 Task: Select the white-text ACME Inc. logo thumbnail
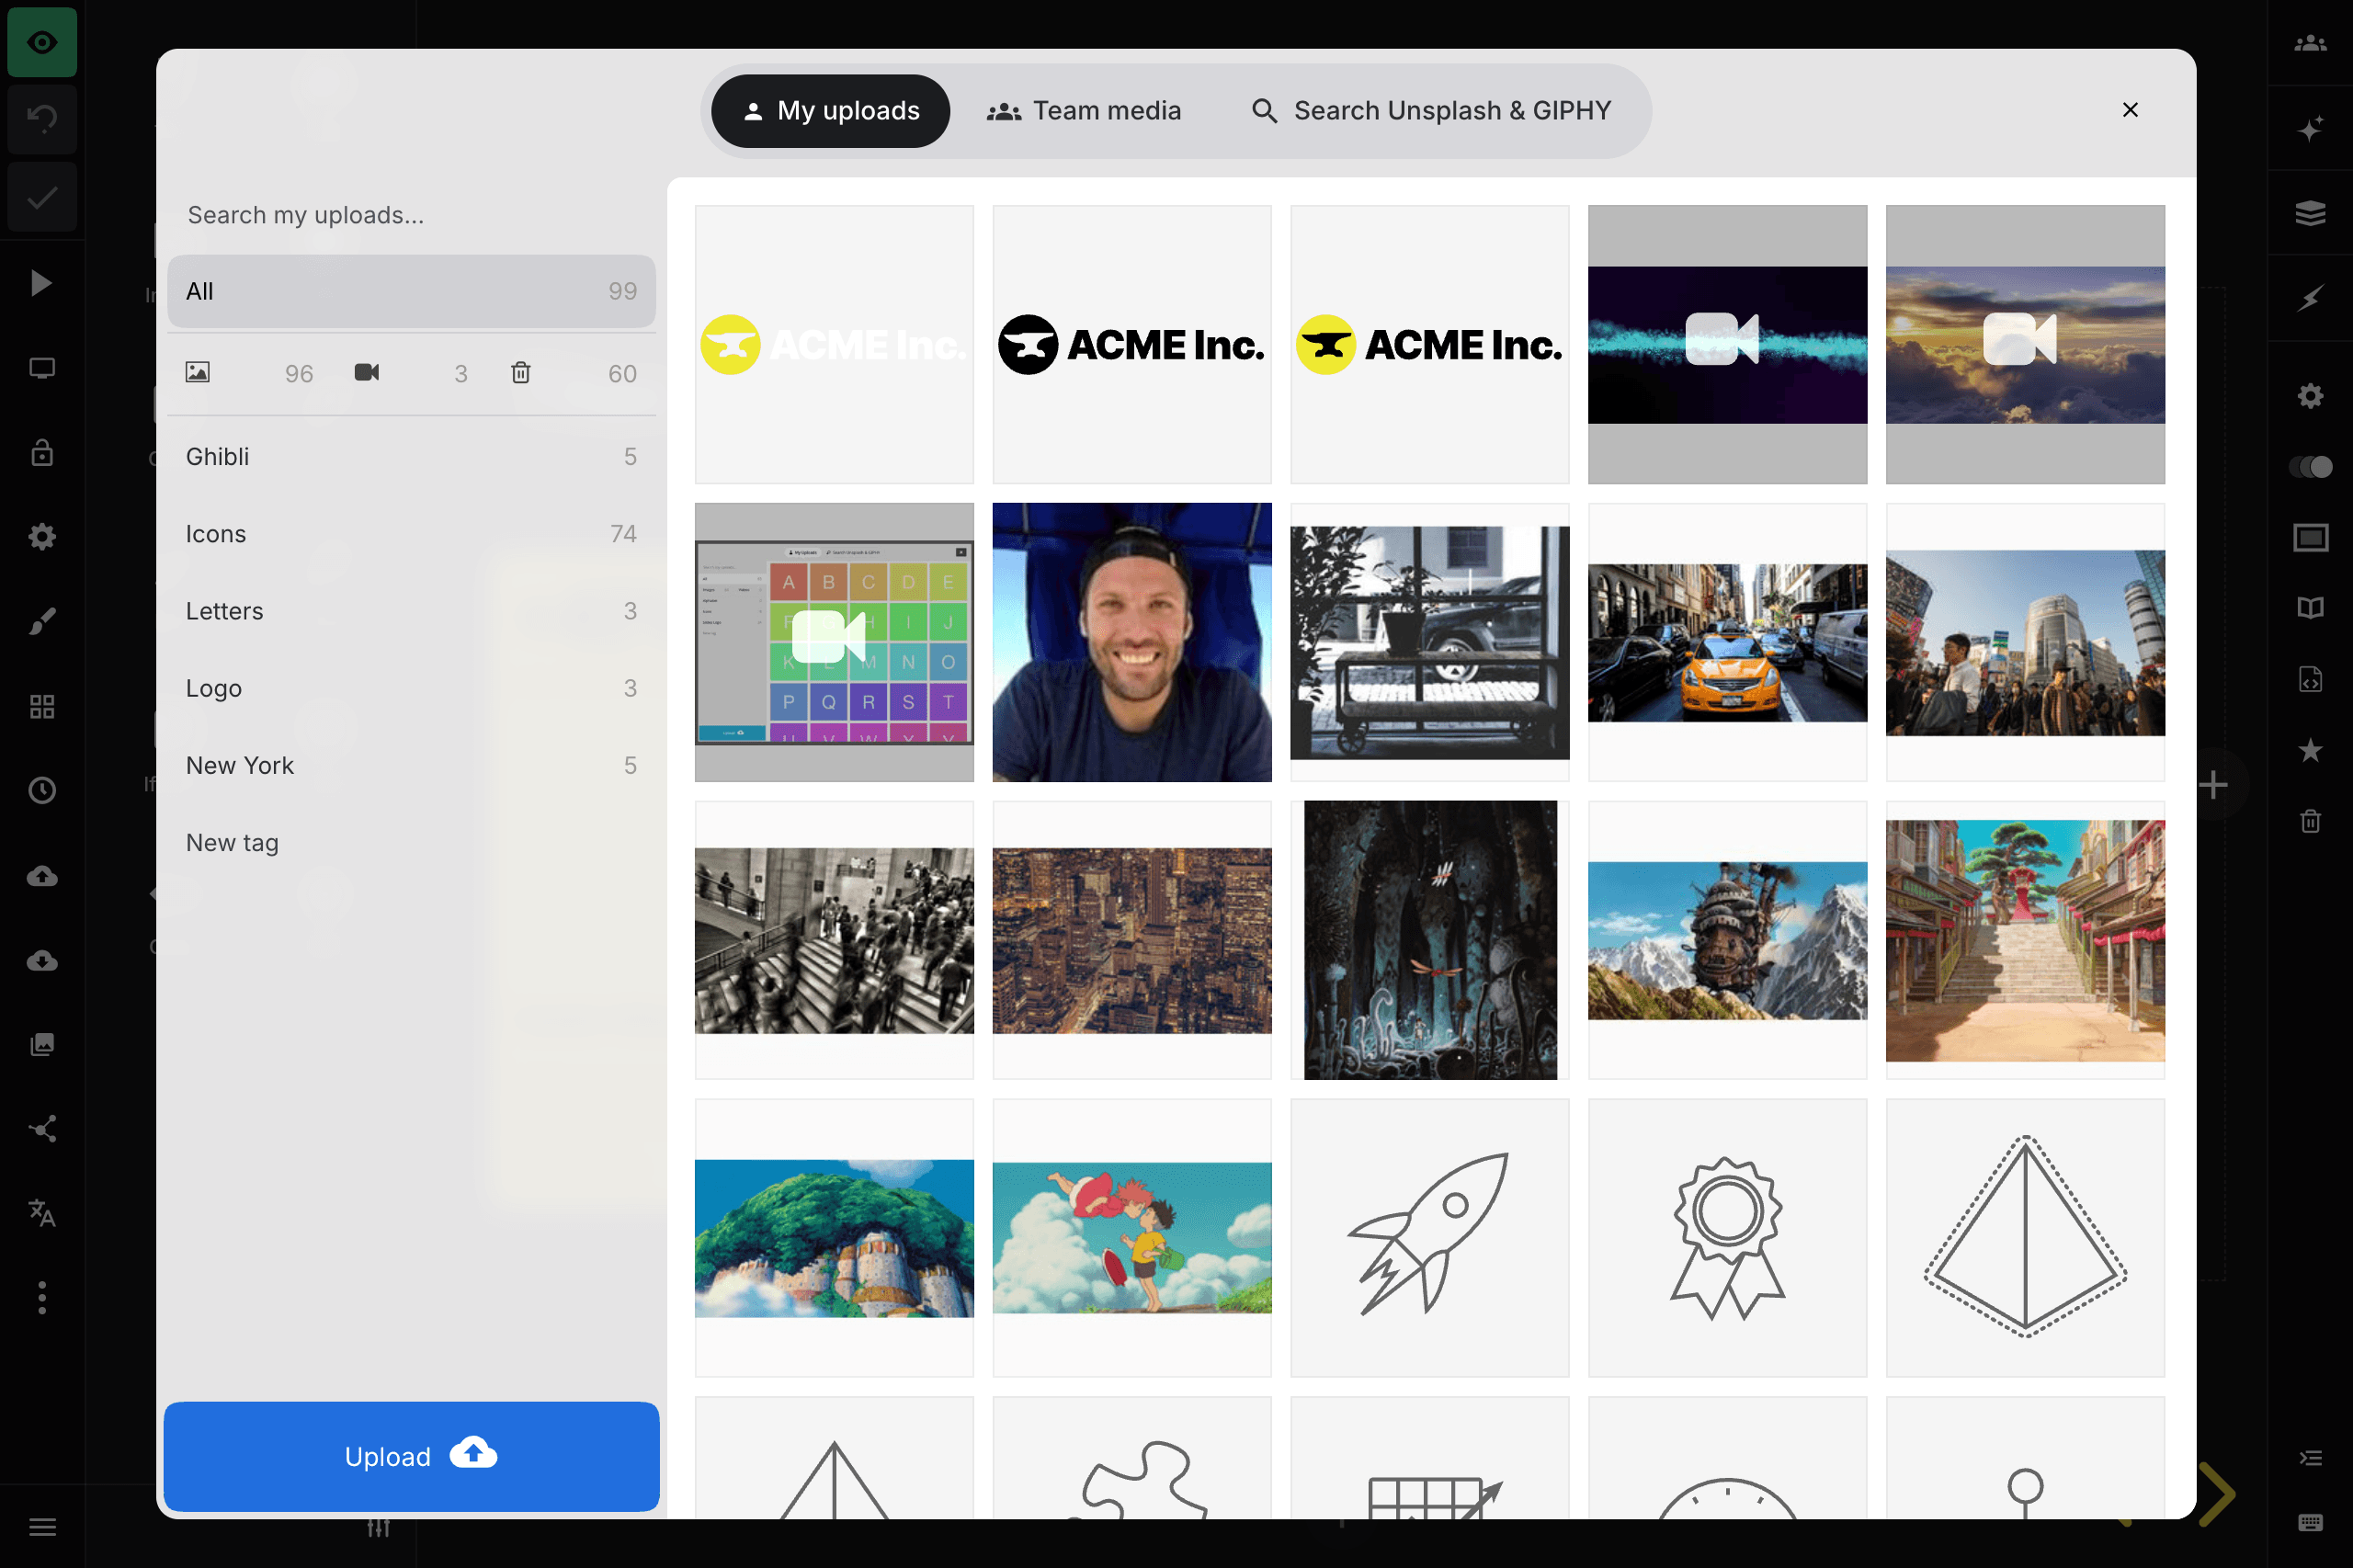pyautogui.click(x=834, y=344)
